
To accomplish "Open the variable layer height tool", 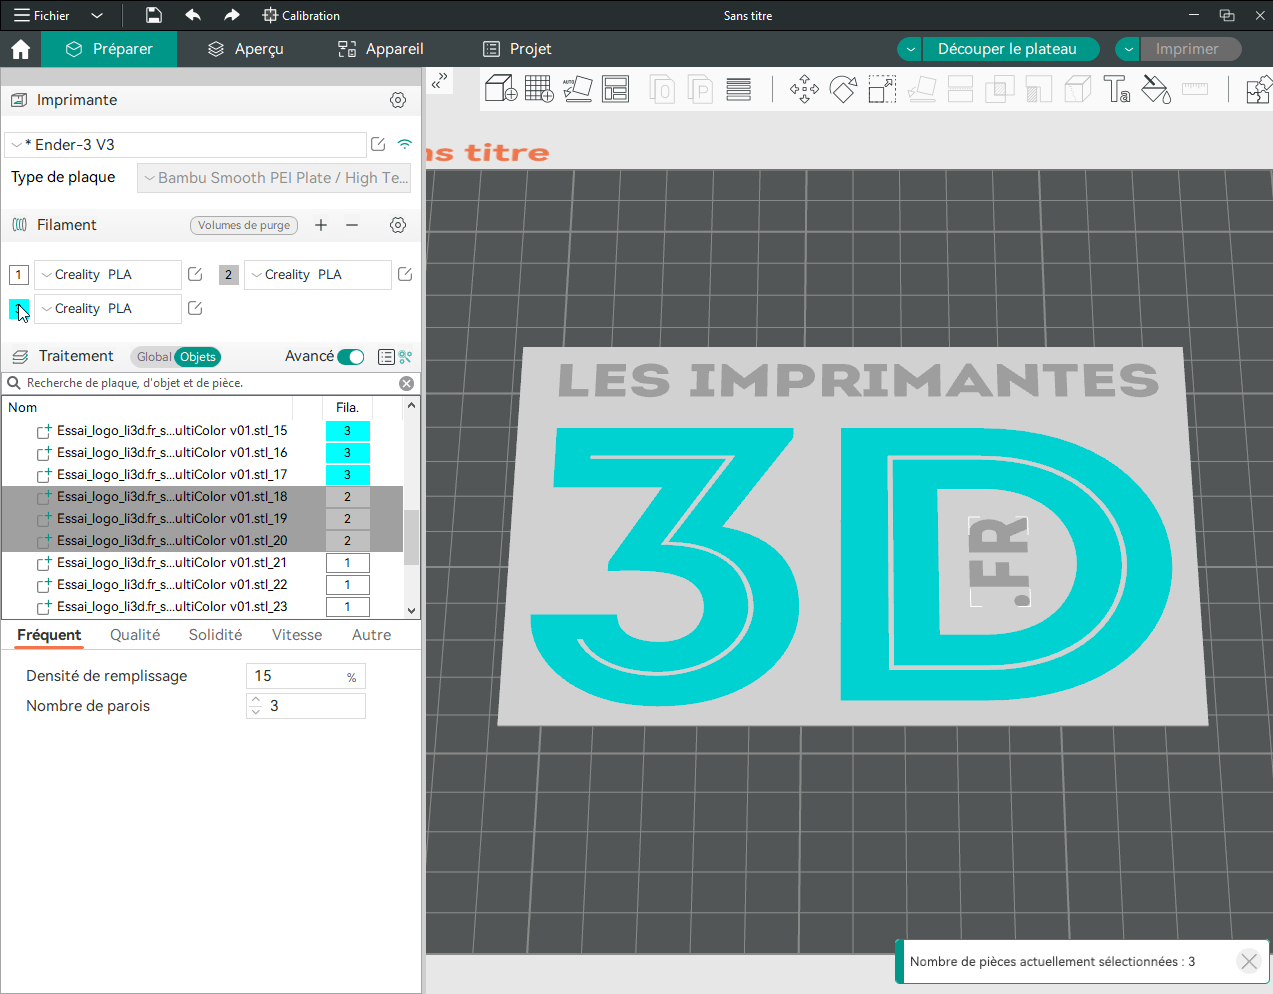I will (739, 89).
